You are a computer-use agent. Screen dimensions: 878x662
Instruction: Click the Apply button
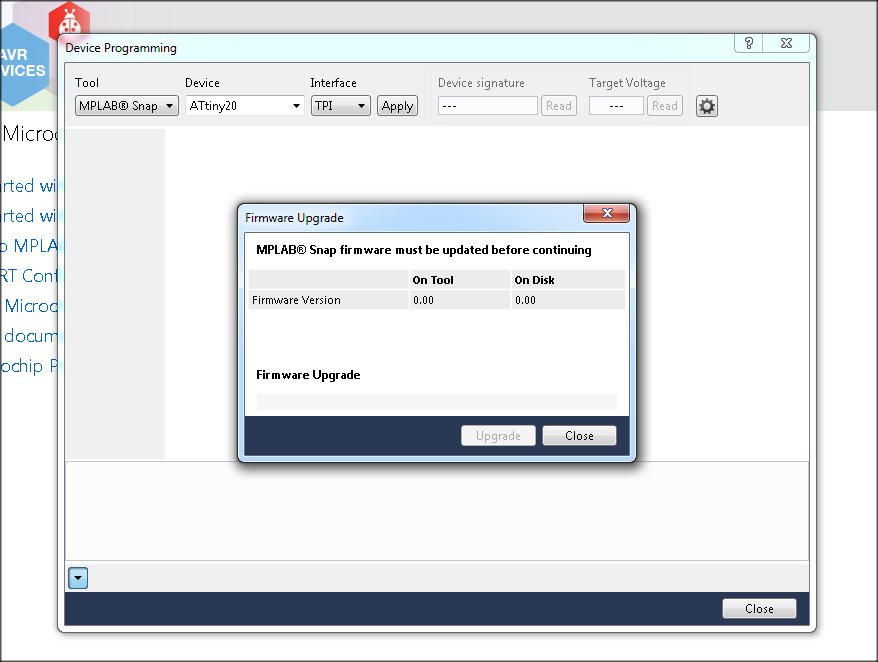398,106
